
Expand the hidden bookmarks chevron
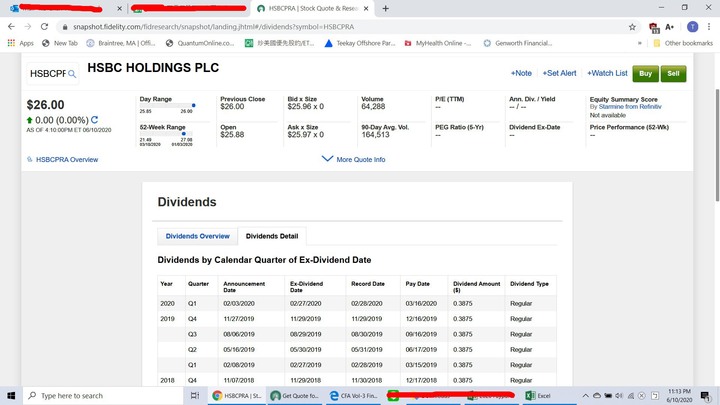[x=640, y=43]
